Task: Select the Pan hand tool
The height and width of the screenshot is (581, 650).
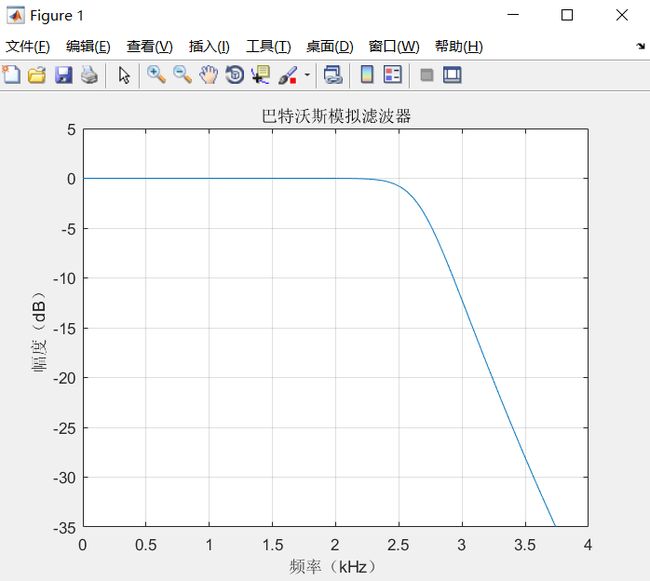Action: [x=209, y=75]
